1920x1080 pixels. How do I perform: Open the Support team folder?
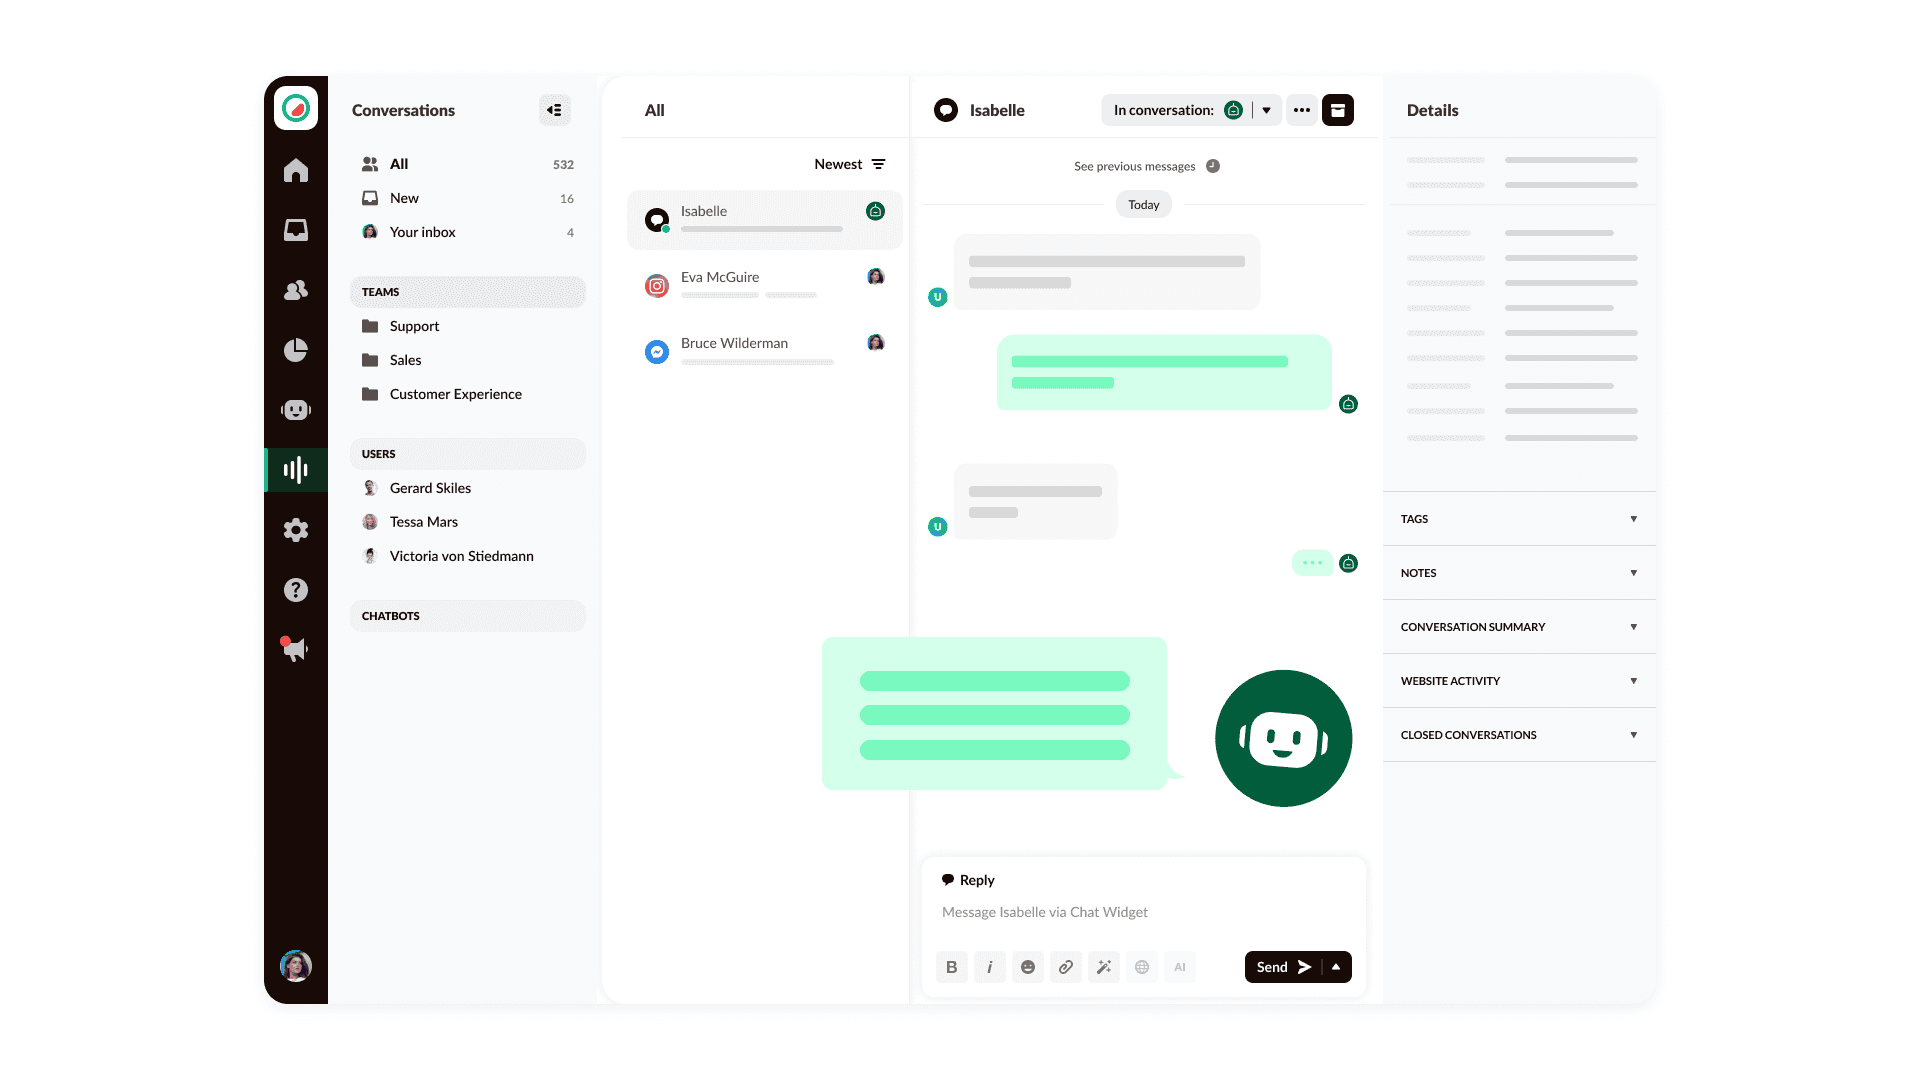[467, 326]
